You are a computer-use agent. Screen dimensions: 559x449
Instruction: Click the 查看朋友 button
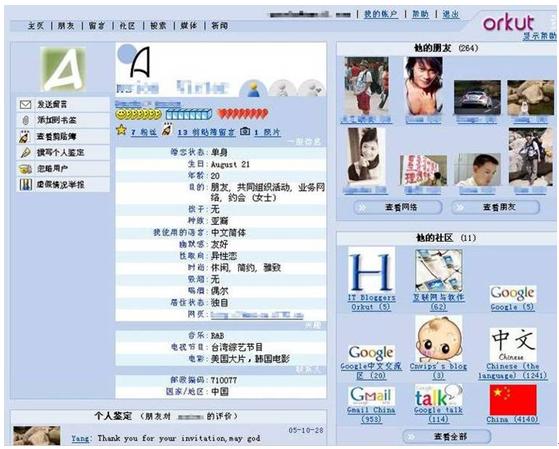(495, 207)
